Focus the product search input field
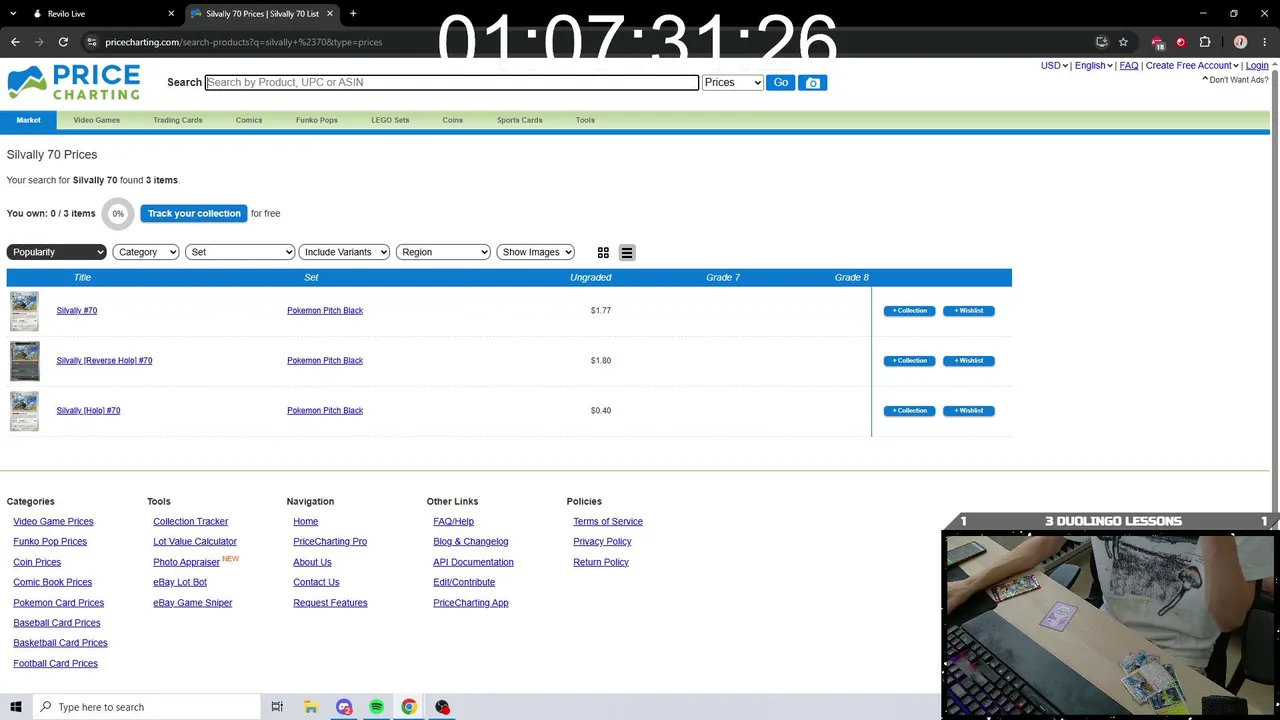The image size is (1280, 720). tap(452, 83)
